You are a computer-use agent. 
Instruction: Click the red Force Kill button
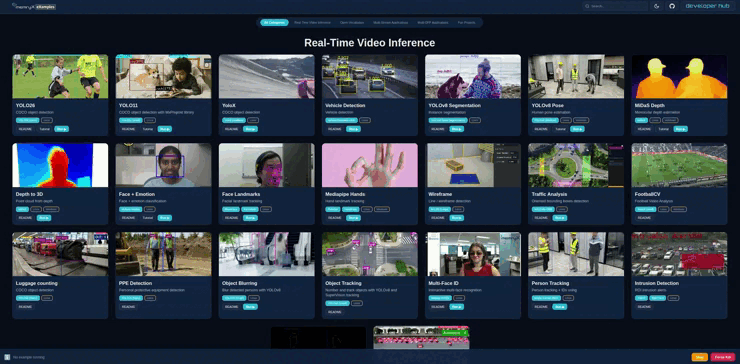point(723,357)
